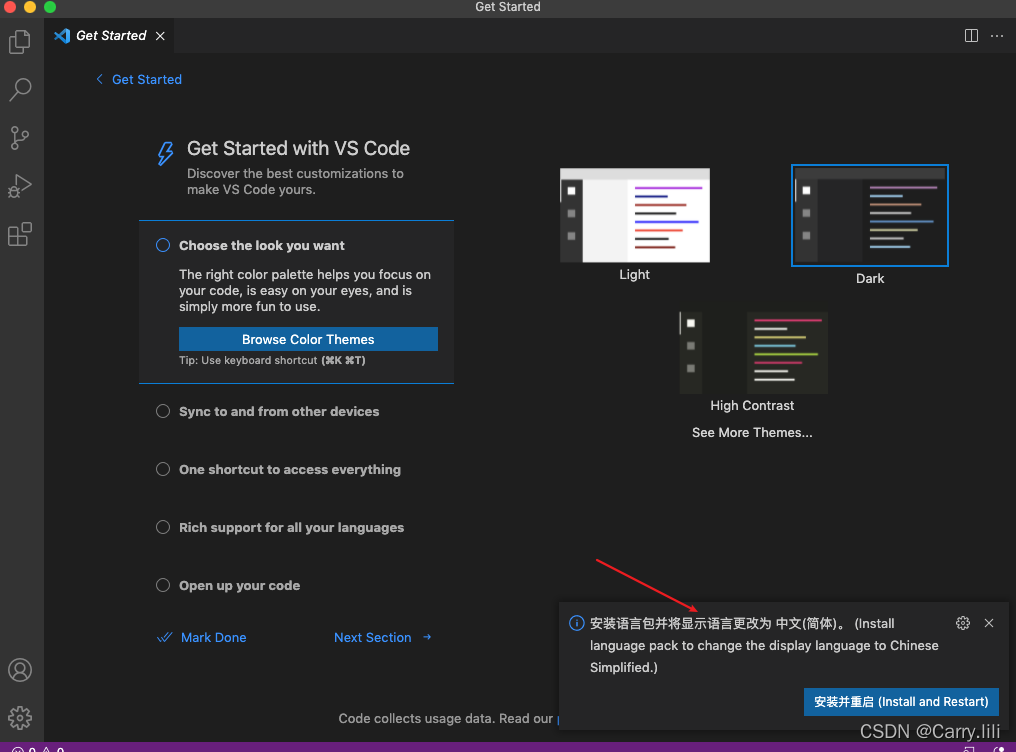The height and width of the screenshot is (752, 1016).
Task: Click the Mark Done link
Action: [x=202, y=637]
